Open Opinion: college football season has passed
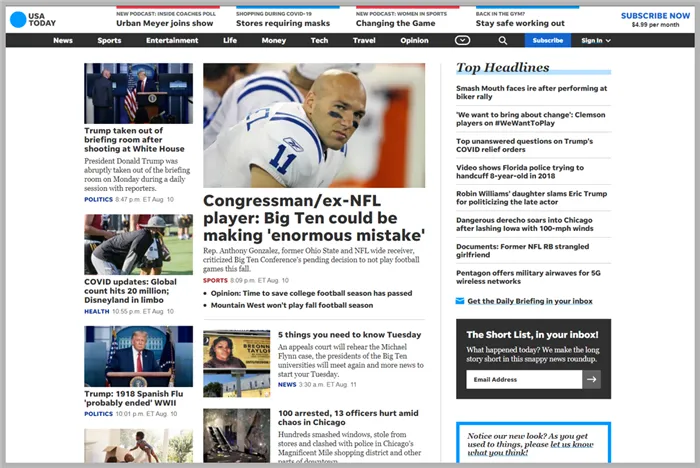The width and height of the screenshot is (700, 468). coord(312,293)
